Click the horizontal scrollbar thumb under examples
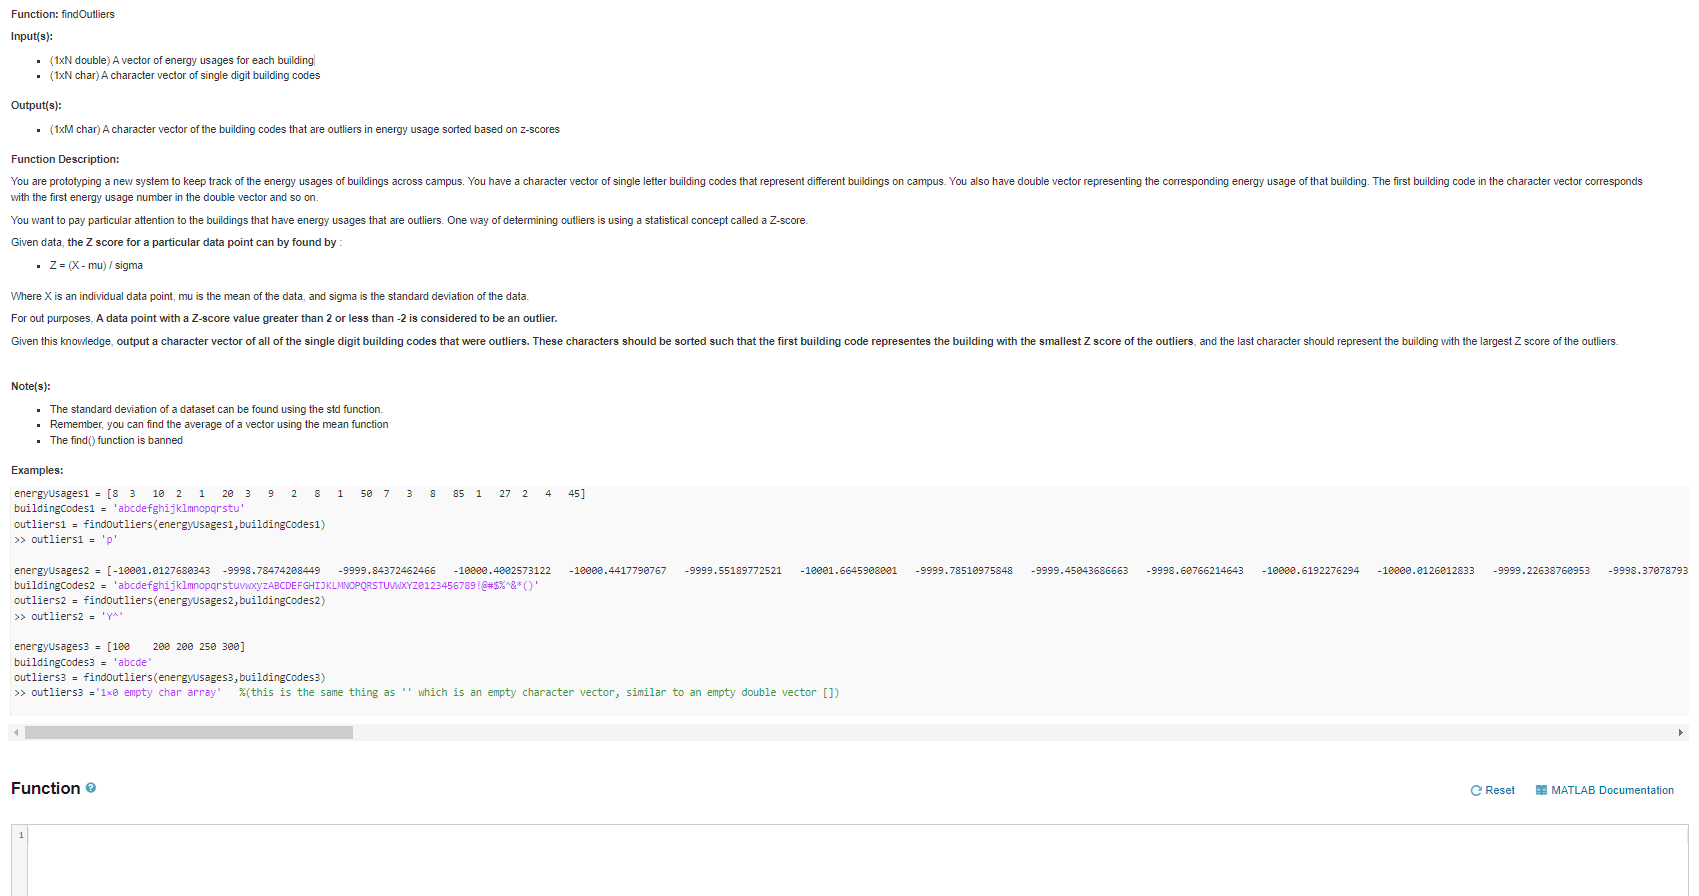The height and width of the screenshot is (896, 1699). [x=189, y=732]
